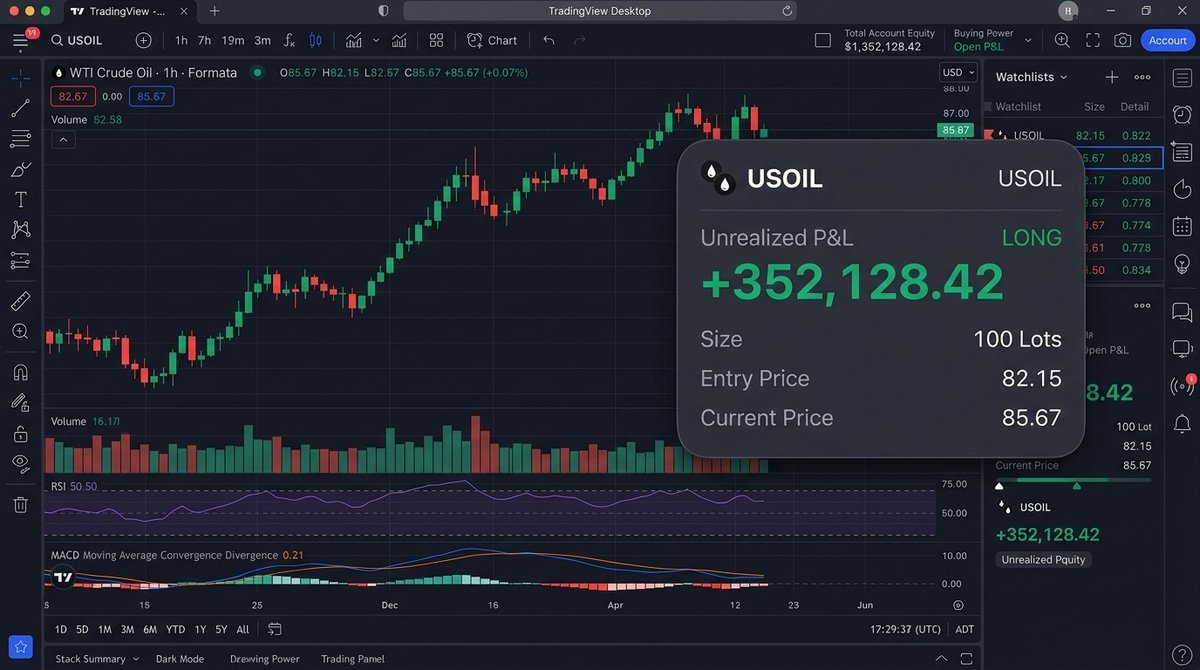Click the zoom in magnifier in top toolbar
Screen dimensions: 1200x670
[x=1062, y=40]
